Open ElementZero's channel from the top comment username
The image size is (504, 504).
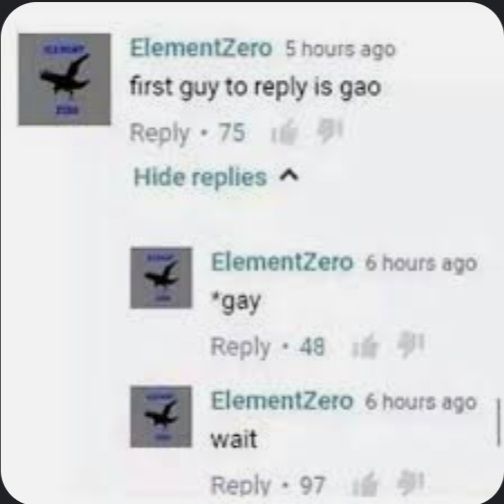pyautogui.click(x=201, y=48)
